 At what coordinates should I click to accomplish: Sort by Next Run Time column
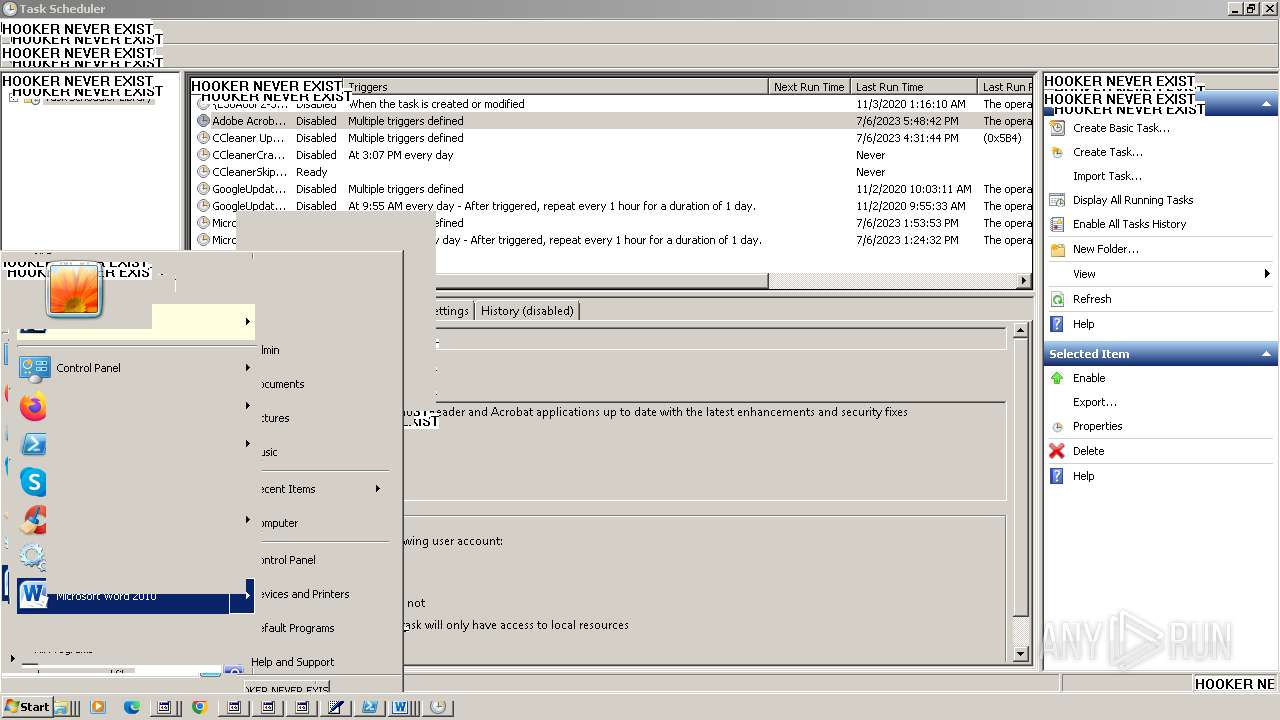(x=809, y=87)
